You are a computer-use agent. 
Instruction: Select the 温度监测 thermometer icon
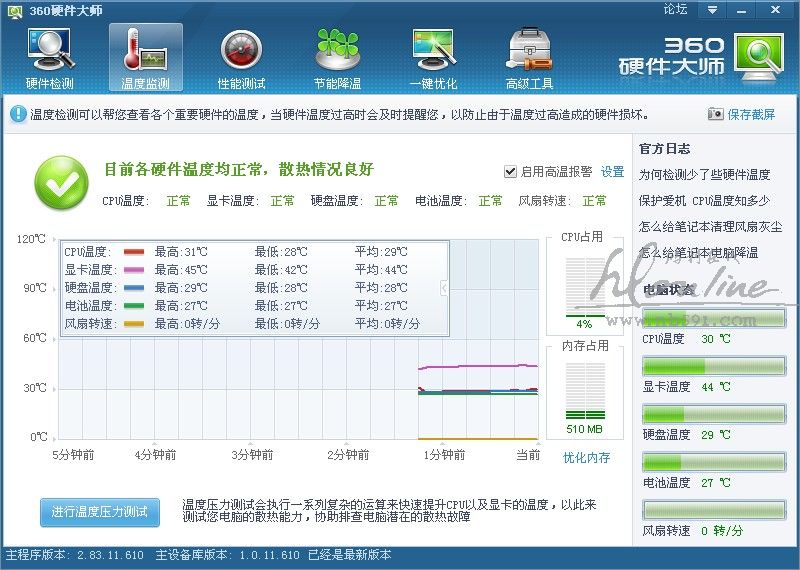point(145,58)
